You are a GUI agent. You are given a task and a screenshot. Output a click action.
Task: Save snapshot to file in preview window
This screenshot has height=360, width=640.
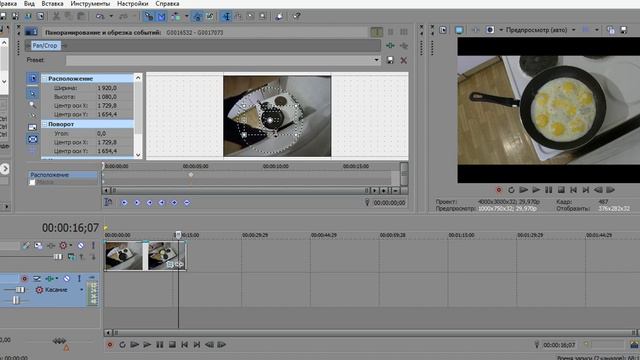pos(624,30)
